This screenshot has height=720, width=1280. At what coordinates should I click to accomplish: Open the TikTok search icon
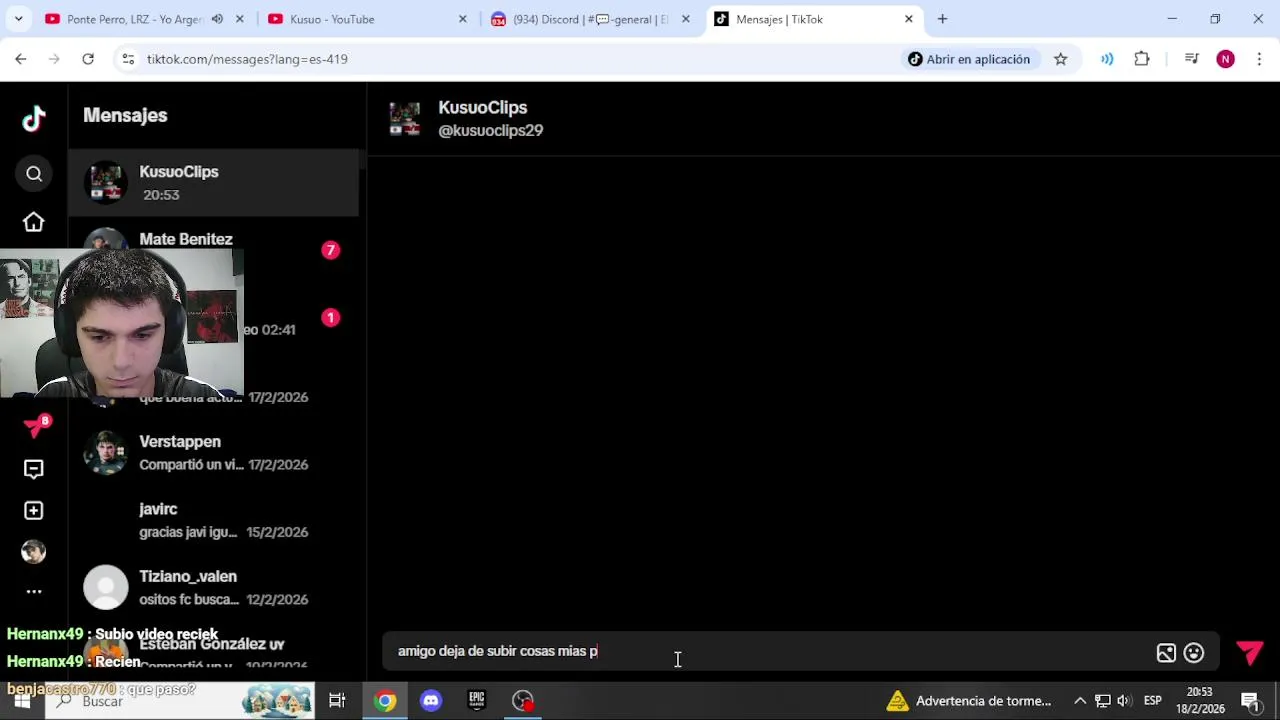click(x=34, y=174)
